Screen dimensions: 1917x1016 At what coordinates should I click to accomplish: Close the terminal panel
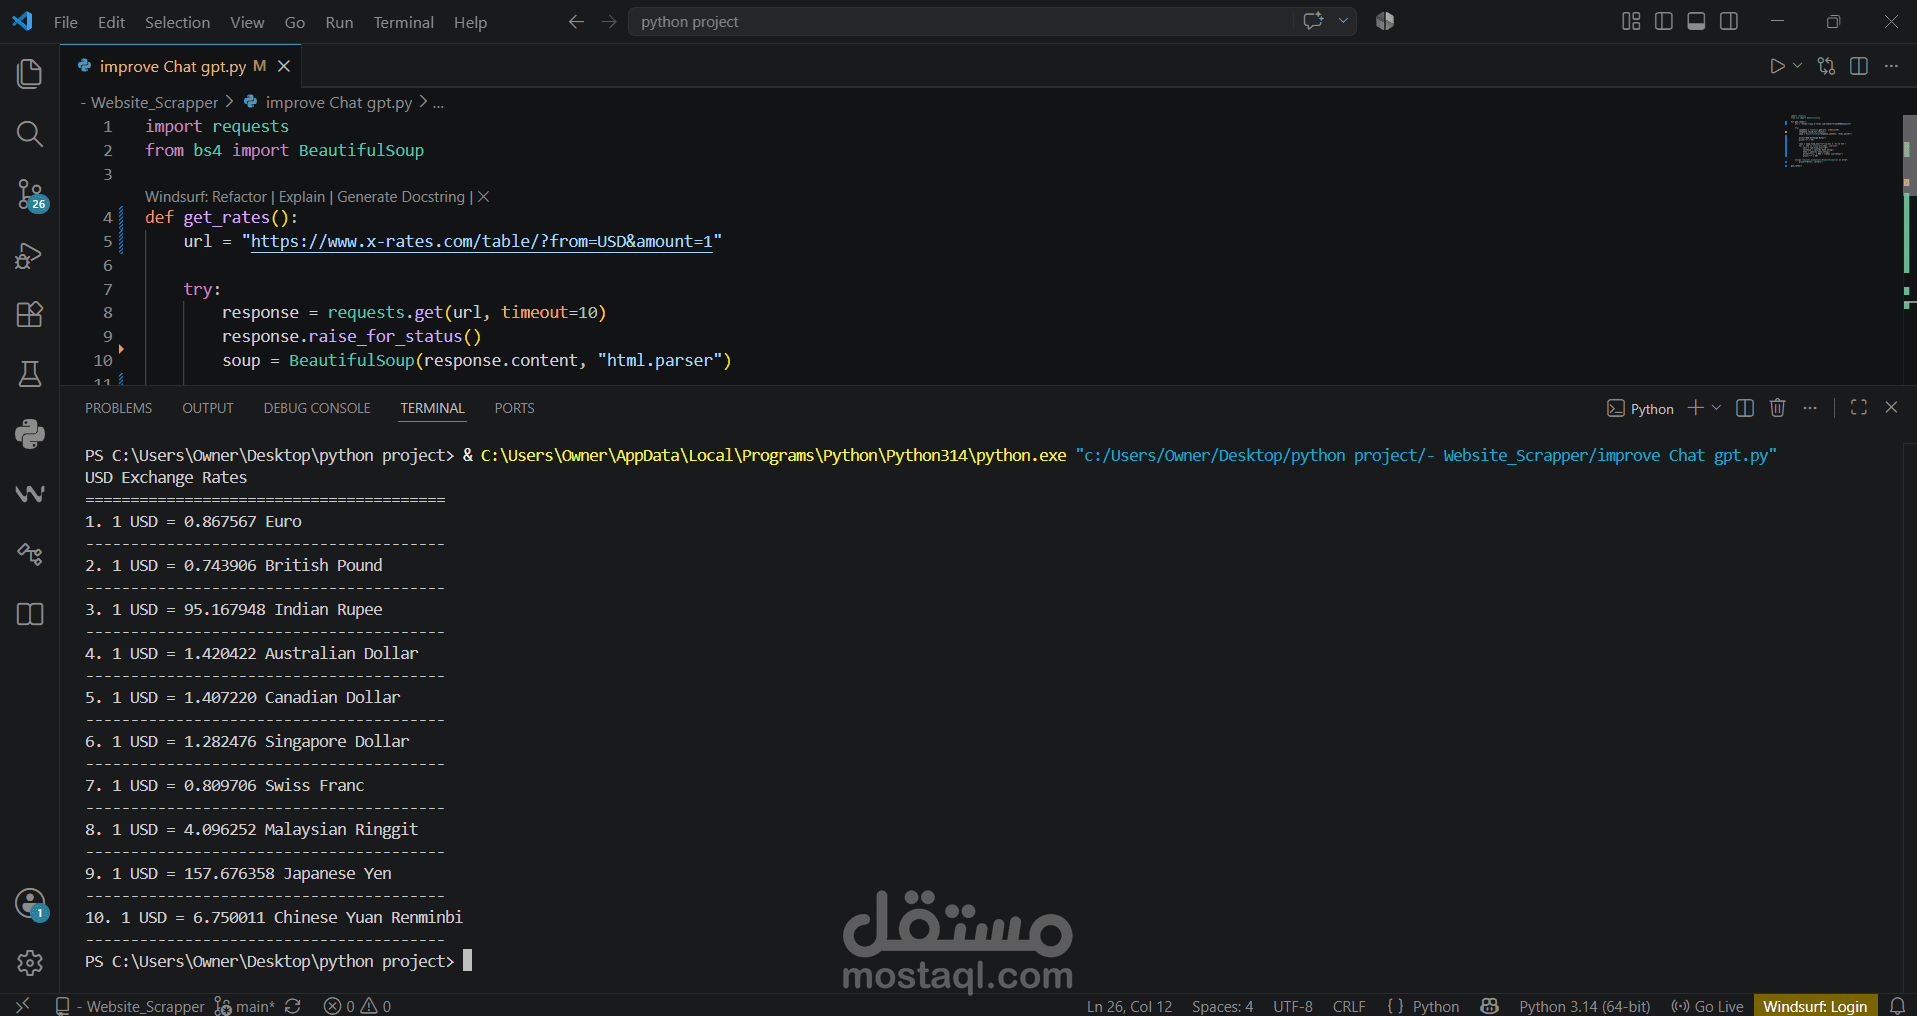[1891, 408]
